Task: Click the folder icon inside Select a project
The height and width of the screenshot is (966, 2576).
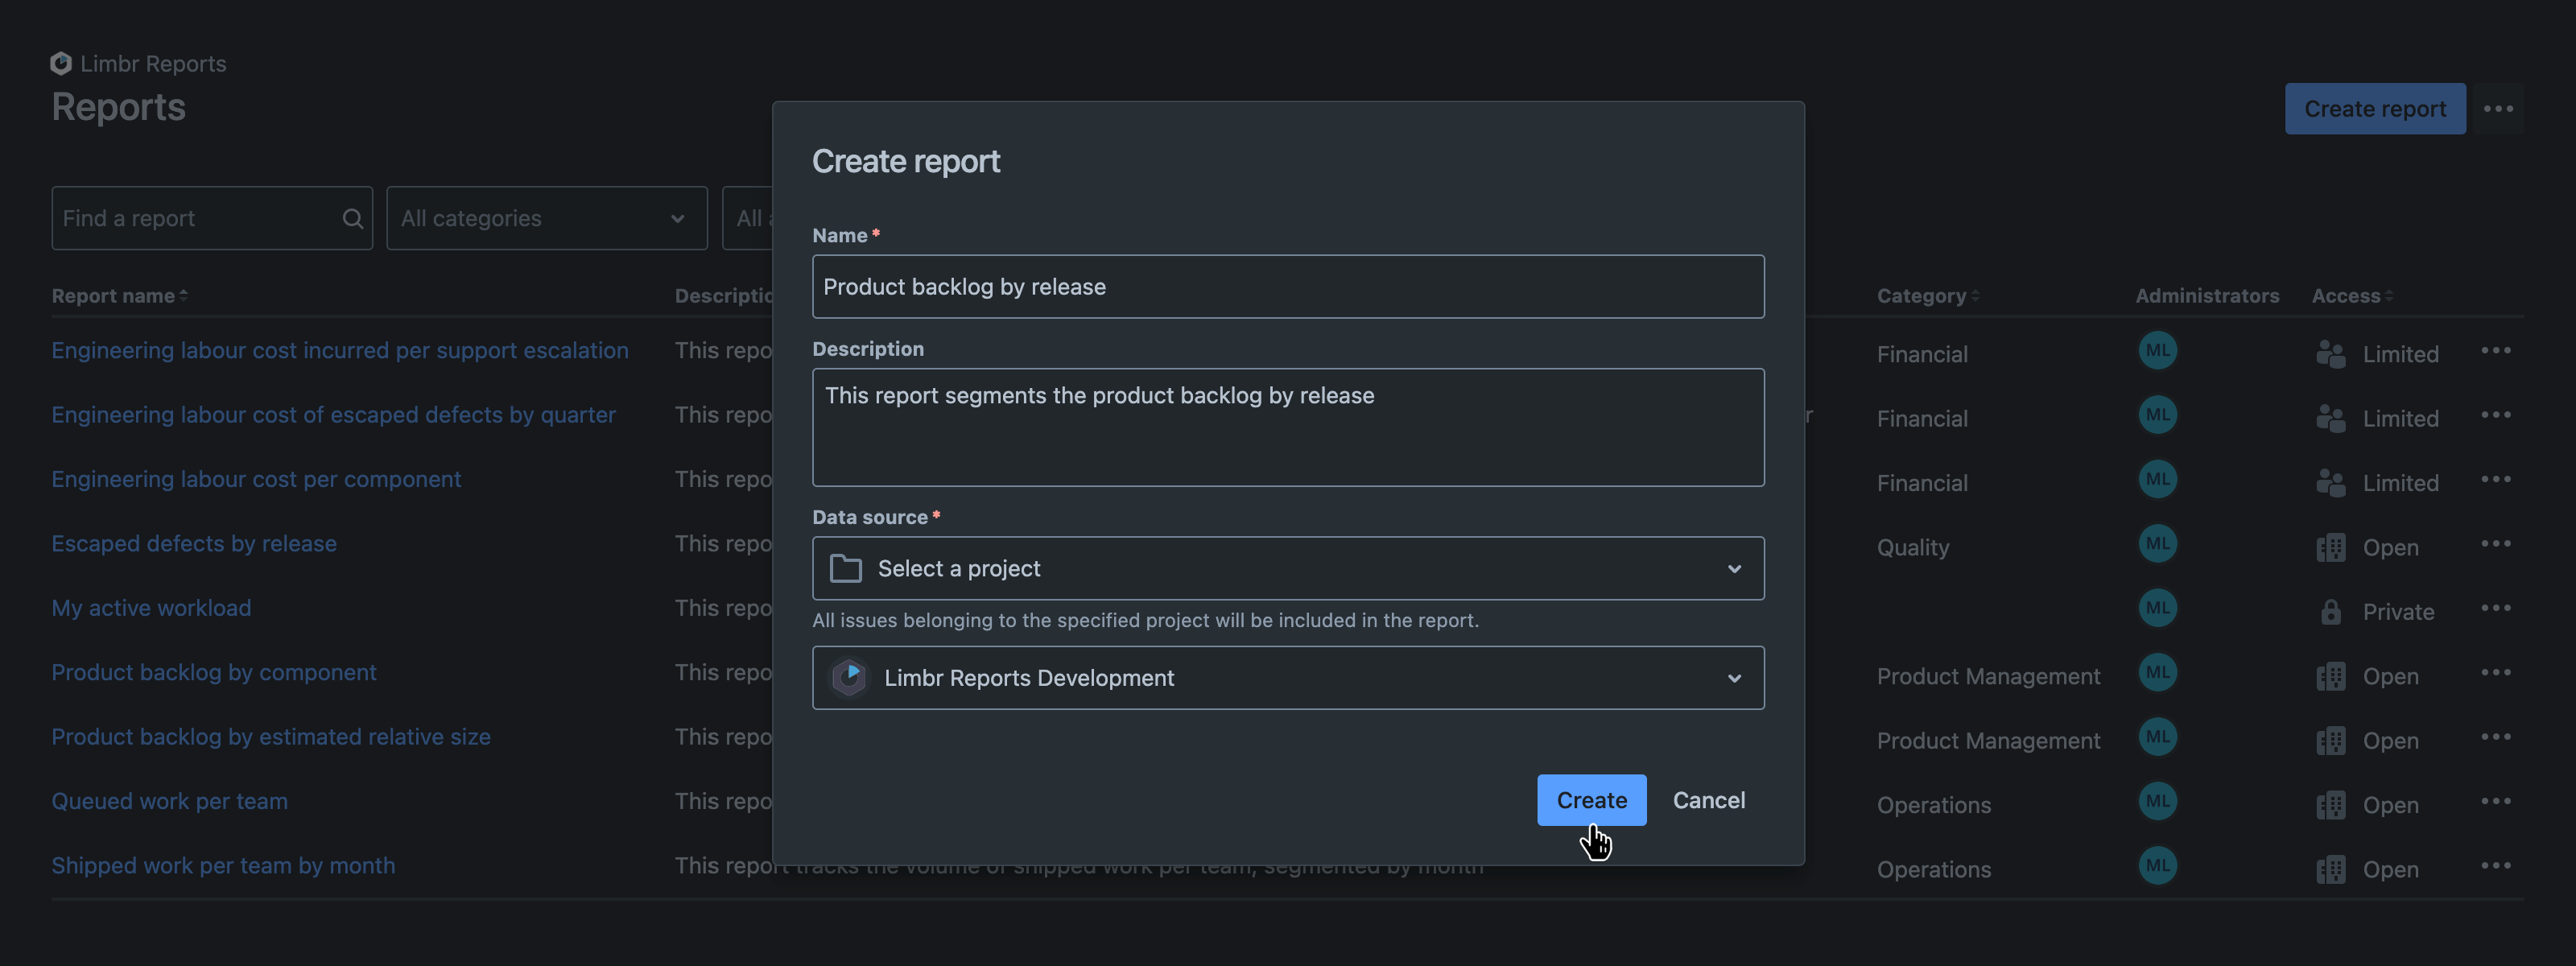Action: 845,568
